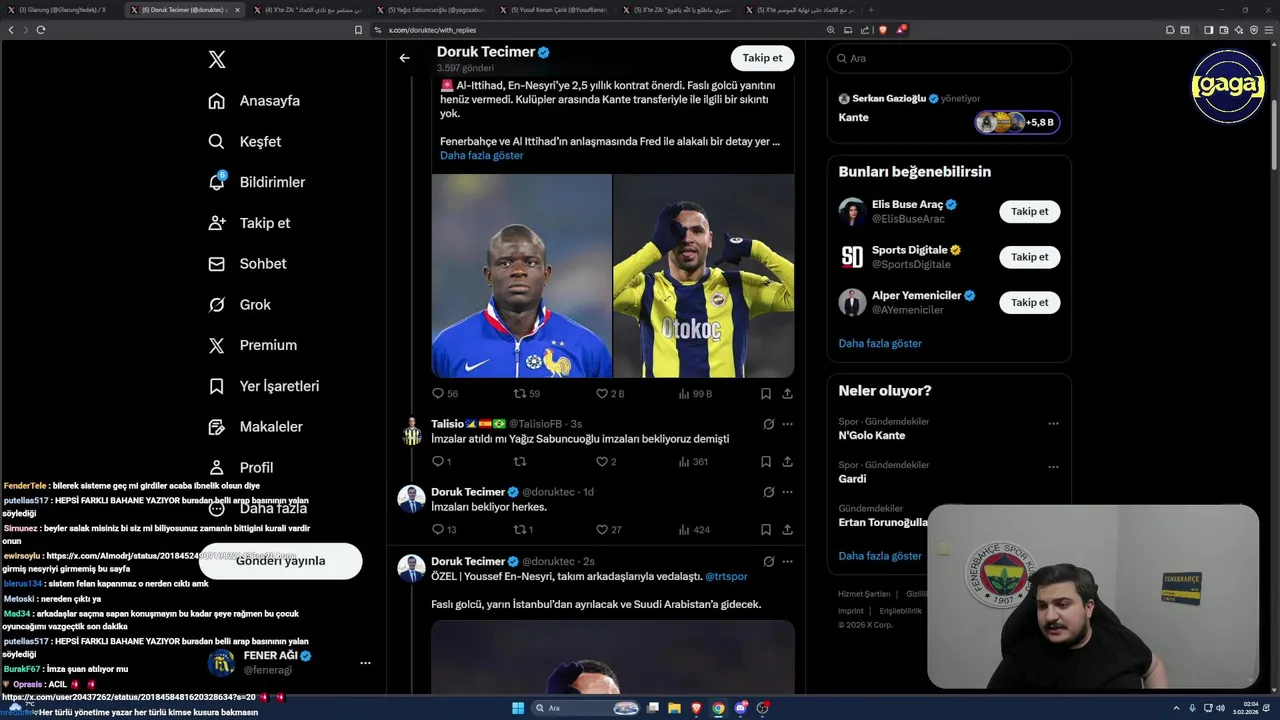Screen dimensions: 1280x720
Task: Open Grok icon on the ÖZEL En-Nesyri tweet
Action: tap(768, 562)
